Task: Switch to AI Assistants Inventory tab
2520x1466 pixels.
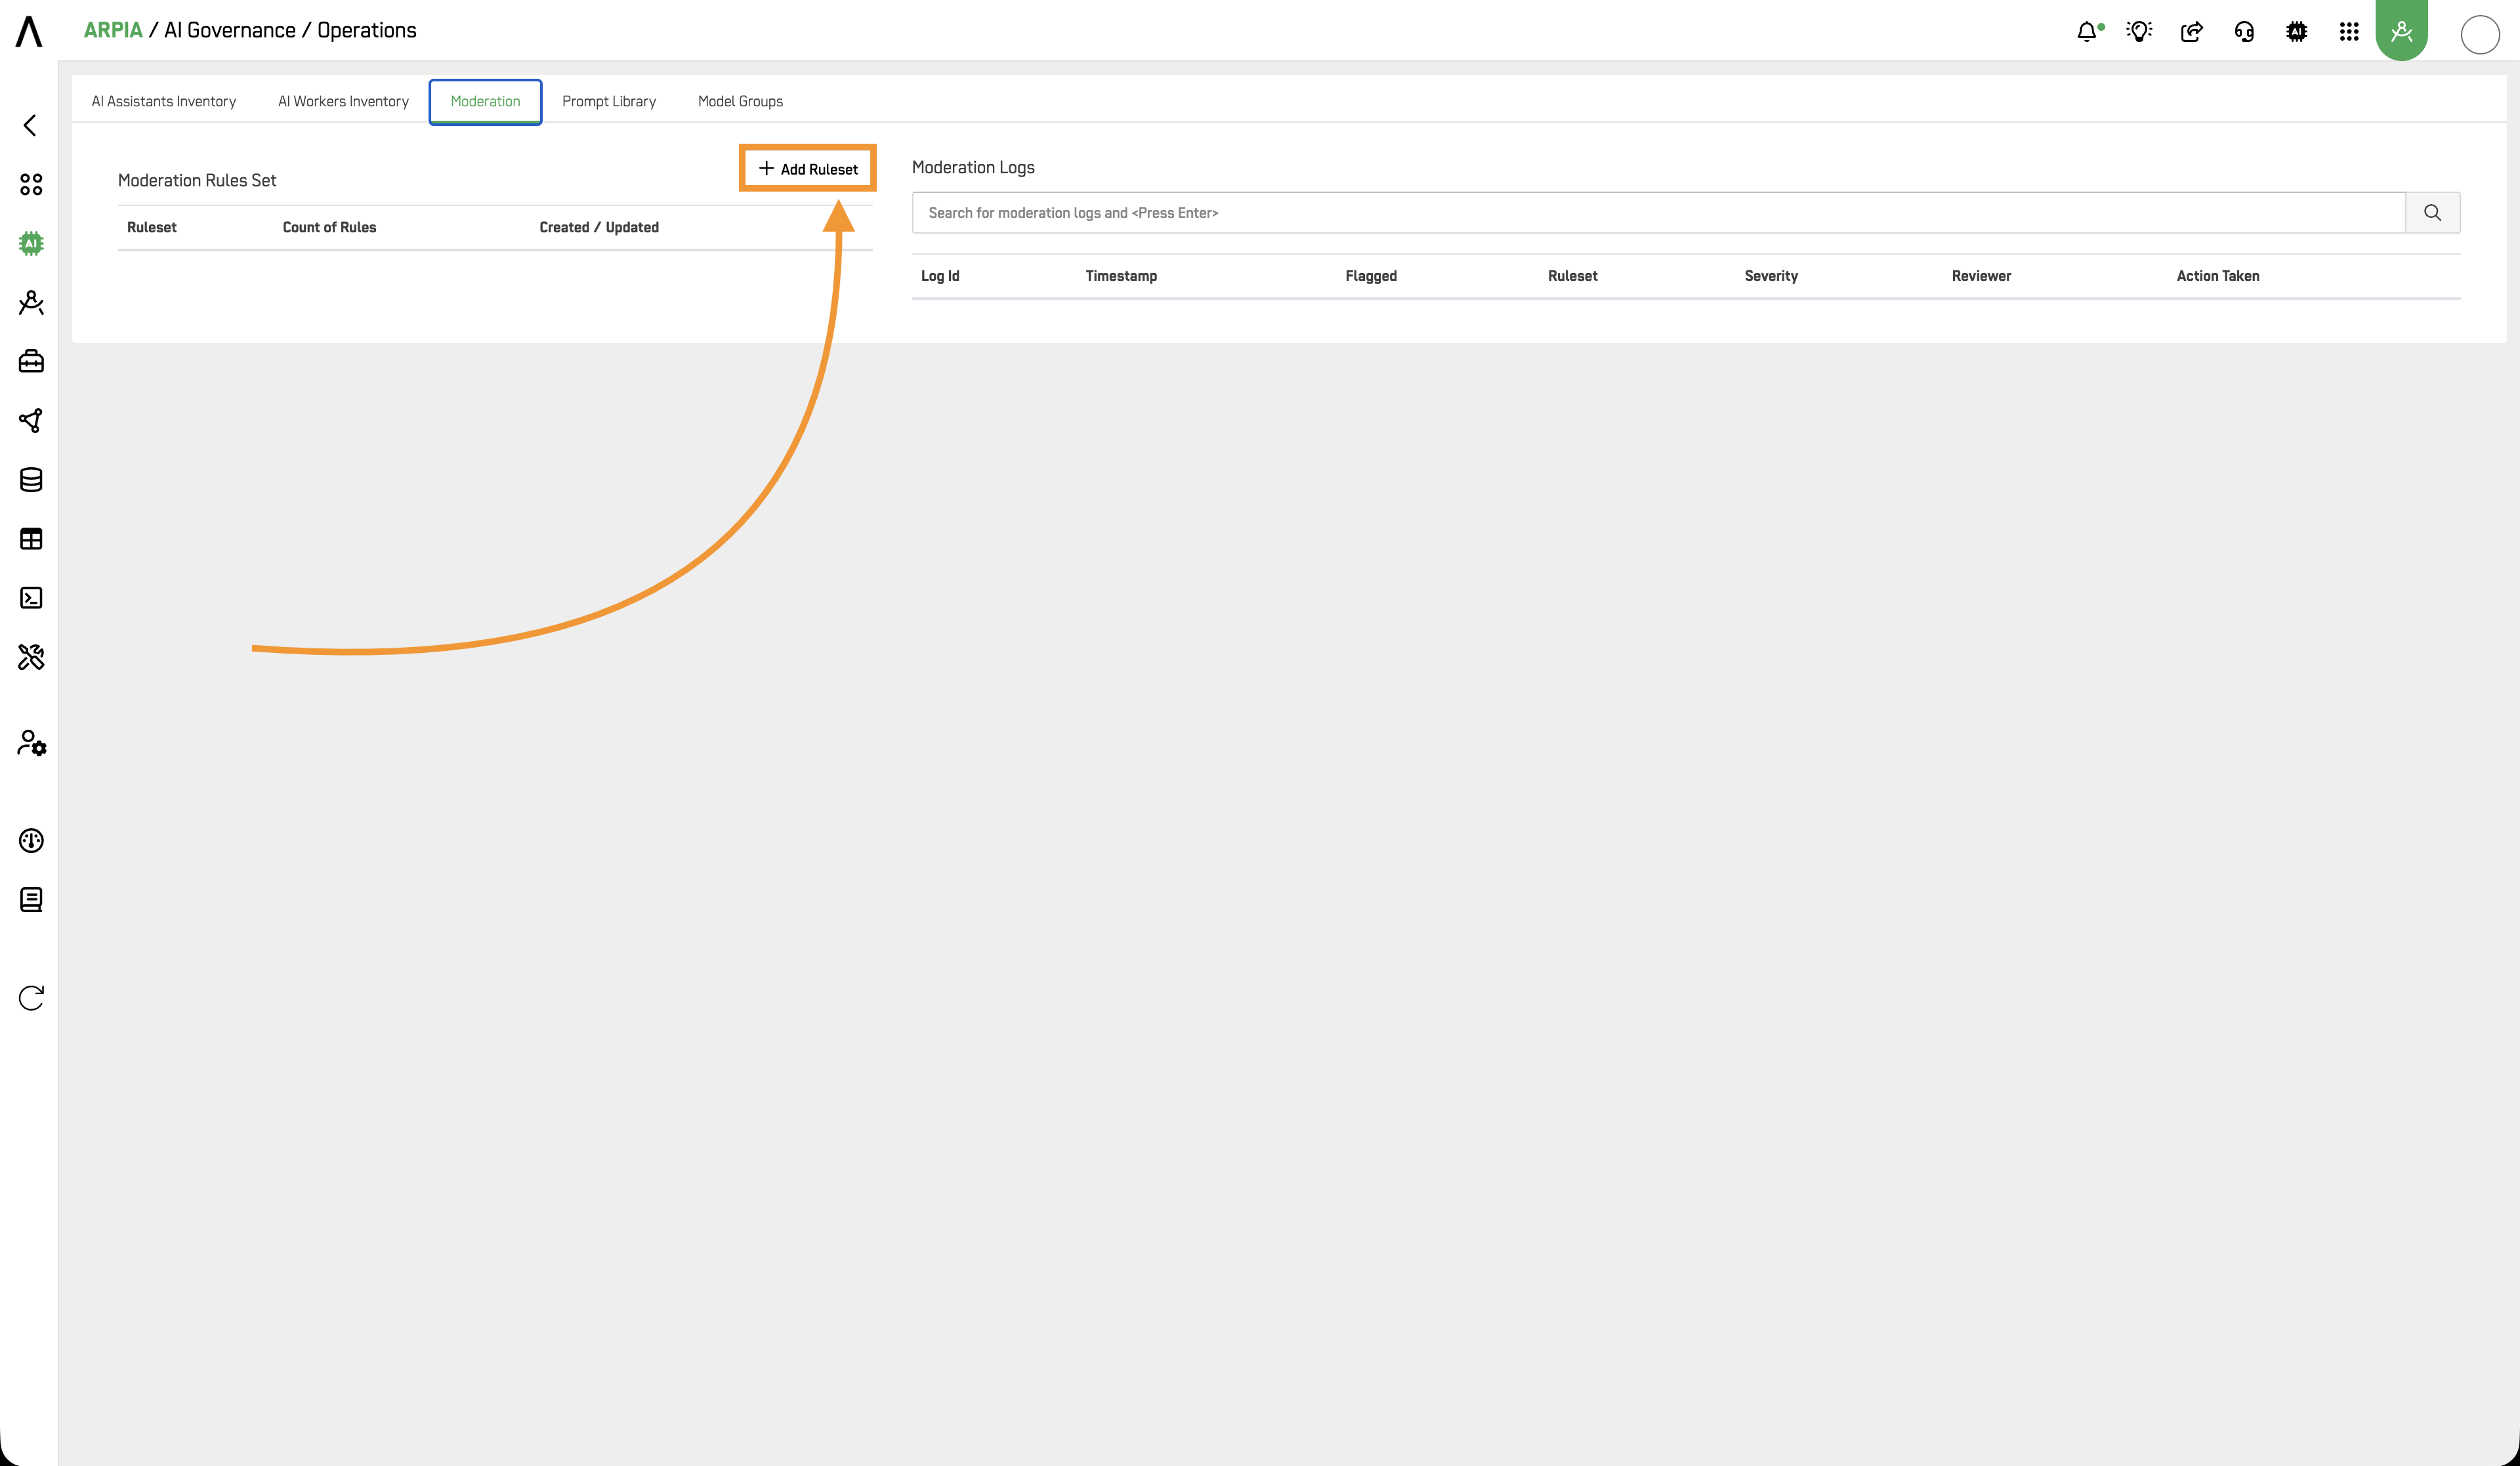Action: [x=164, y=101]
